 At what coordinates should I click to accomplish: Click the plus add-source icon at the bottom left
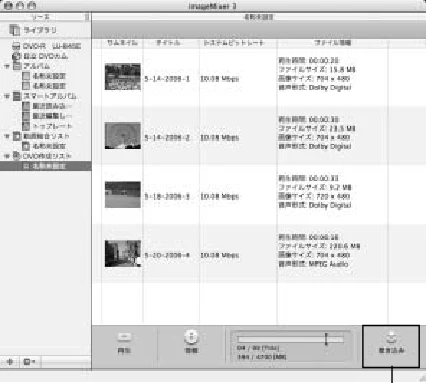point(10,362)
